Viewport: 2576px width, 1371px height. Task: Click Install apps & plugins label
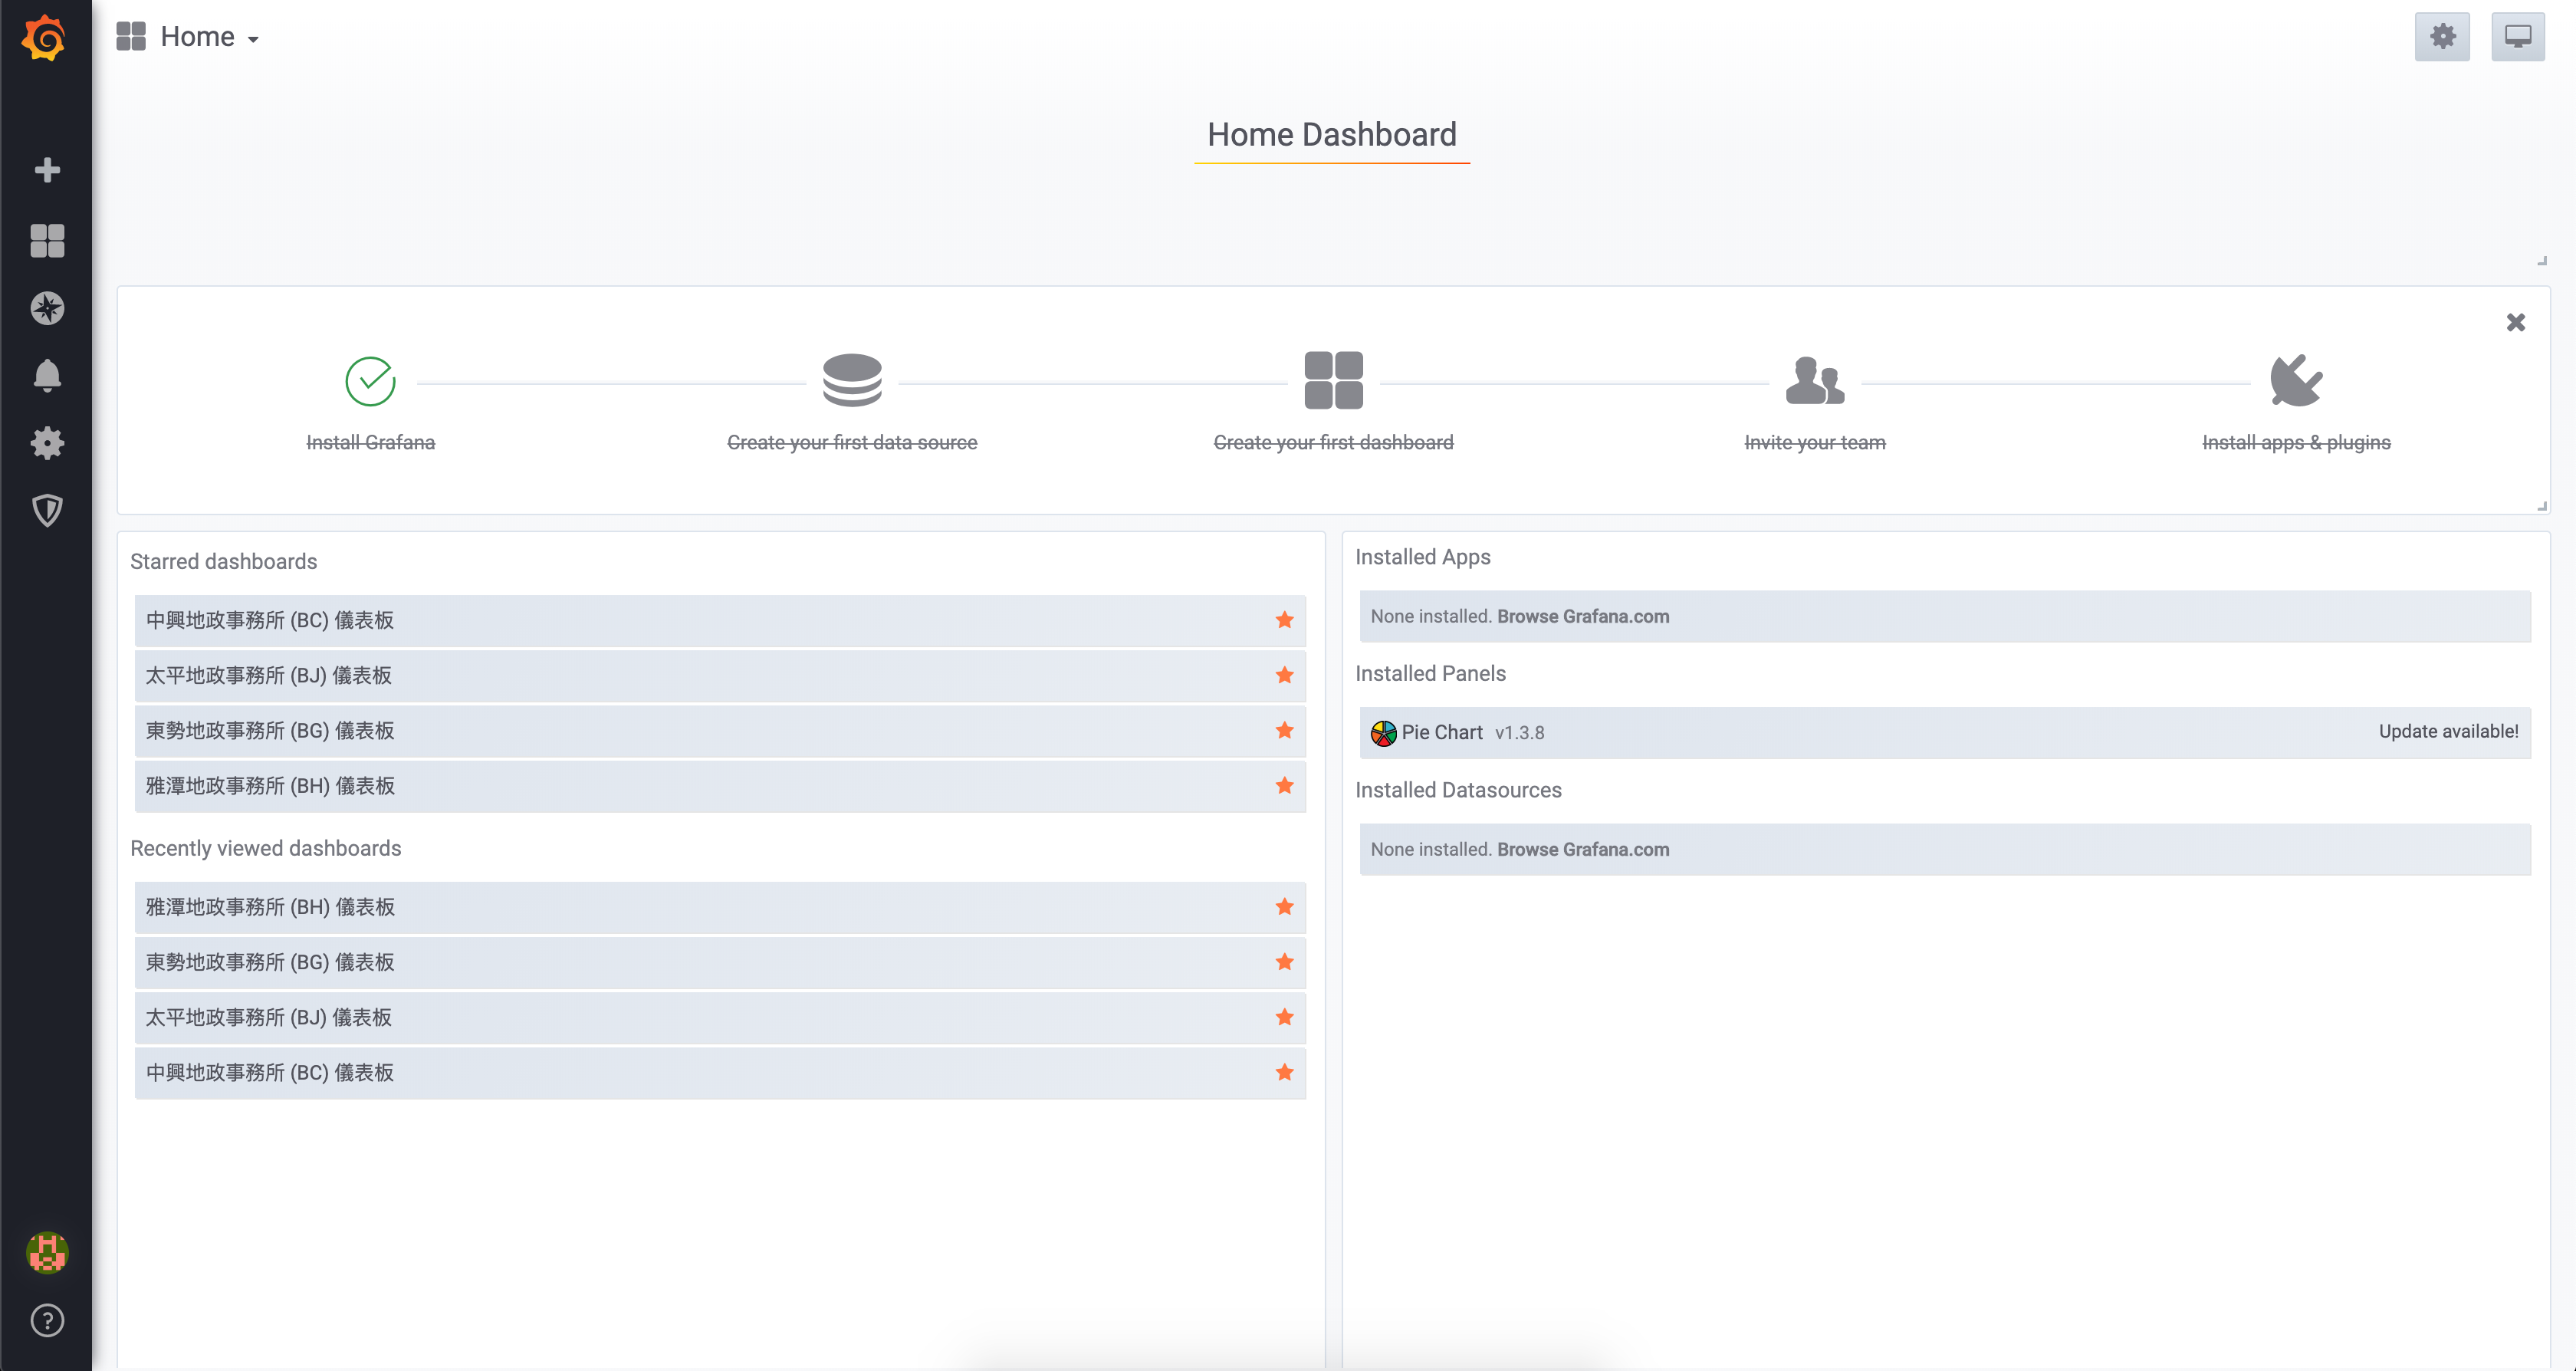point(2296,442)
